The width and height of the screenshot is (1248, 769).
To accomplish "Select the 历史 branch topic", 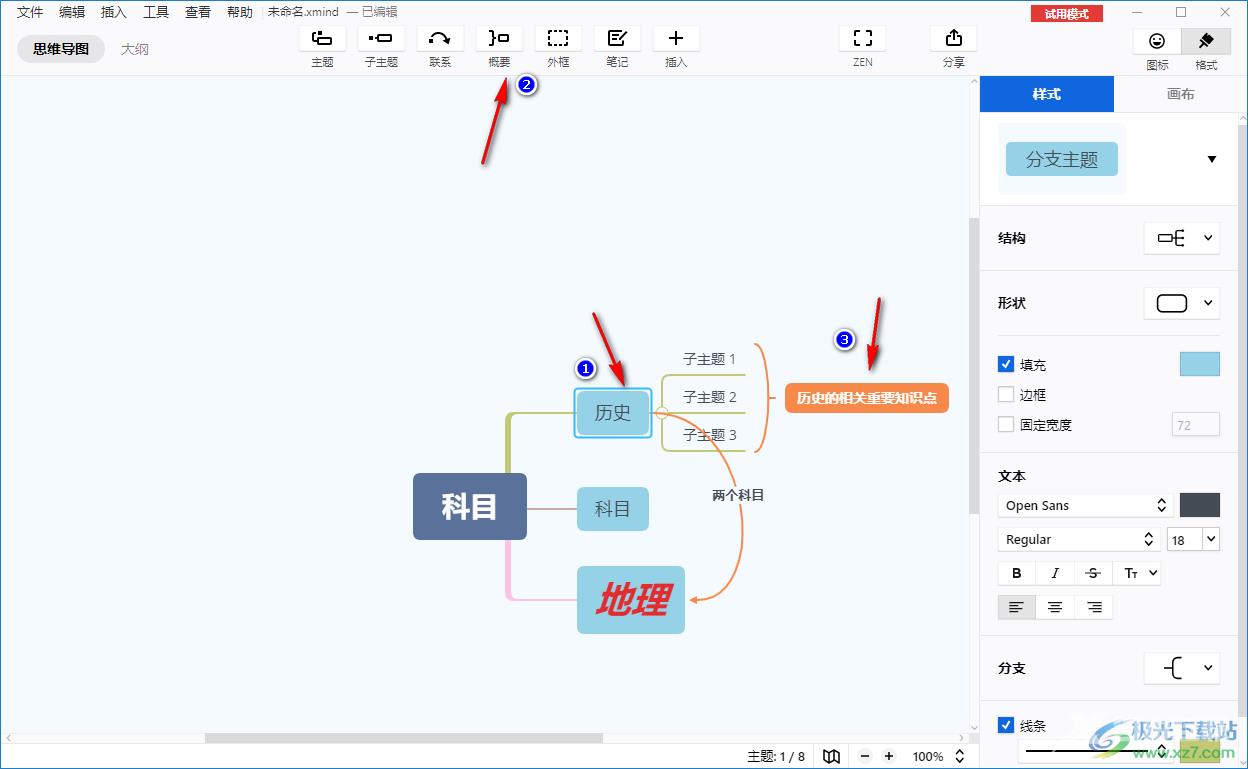I will pos(613,412).
